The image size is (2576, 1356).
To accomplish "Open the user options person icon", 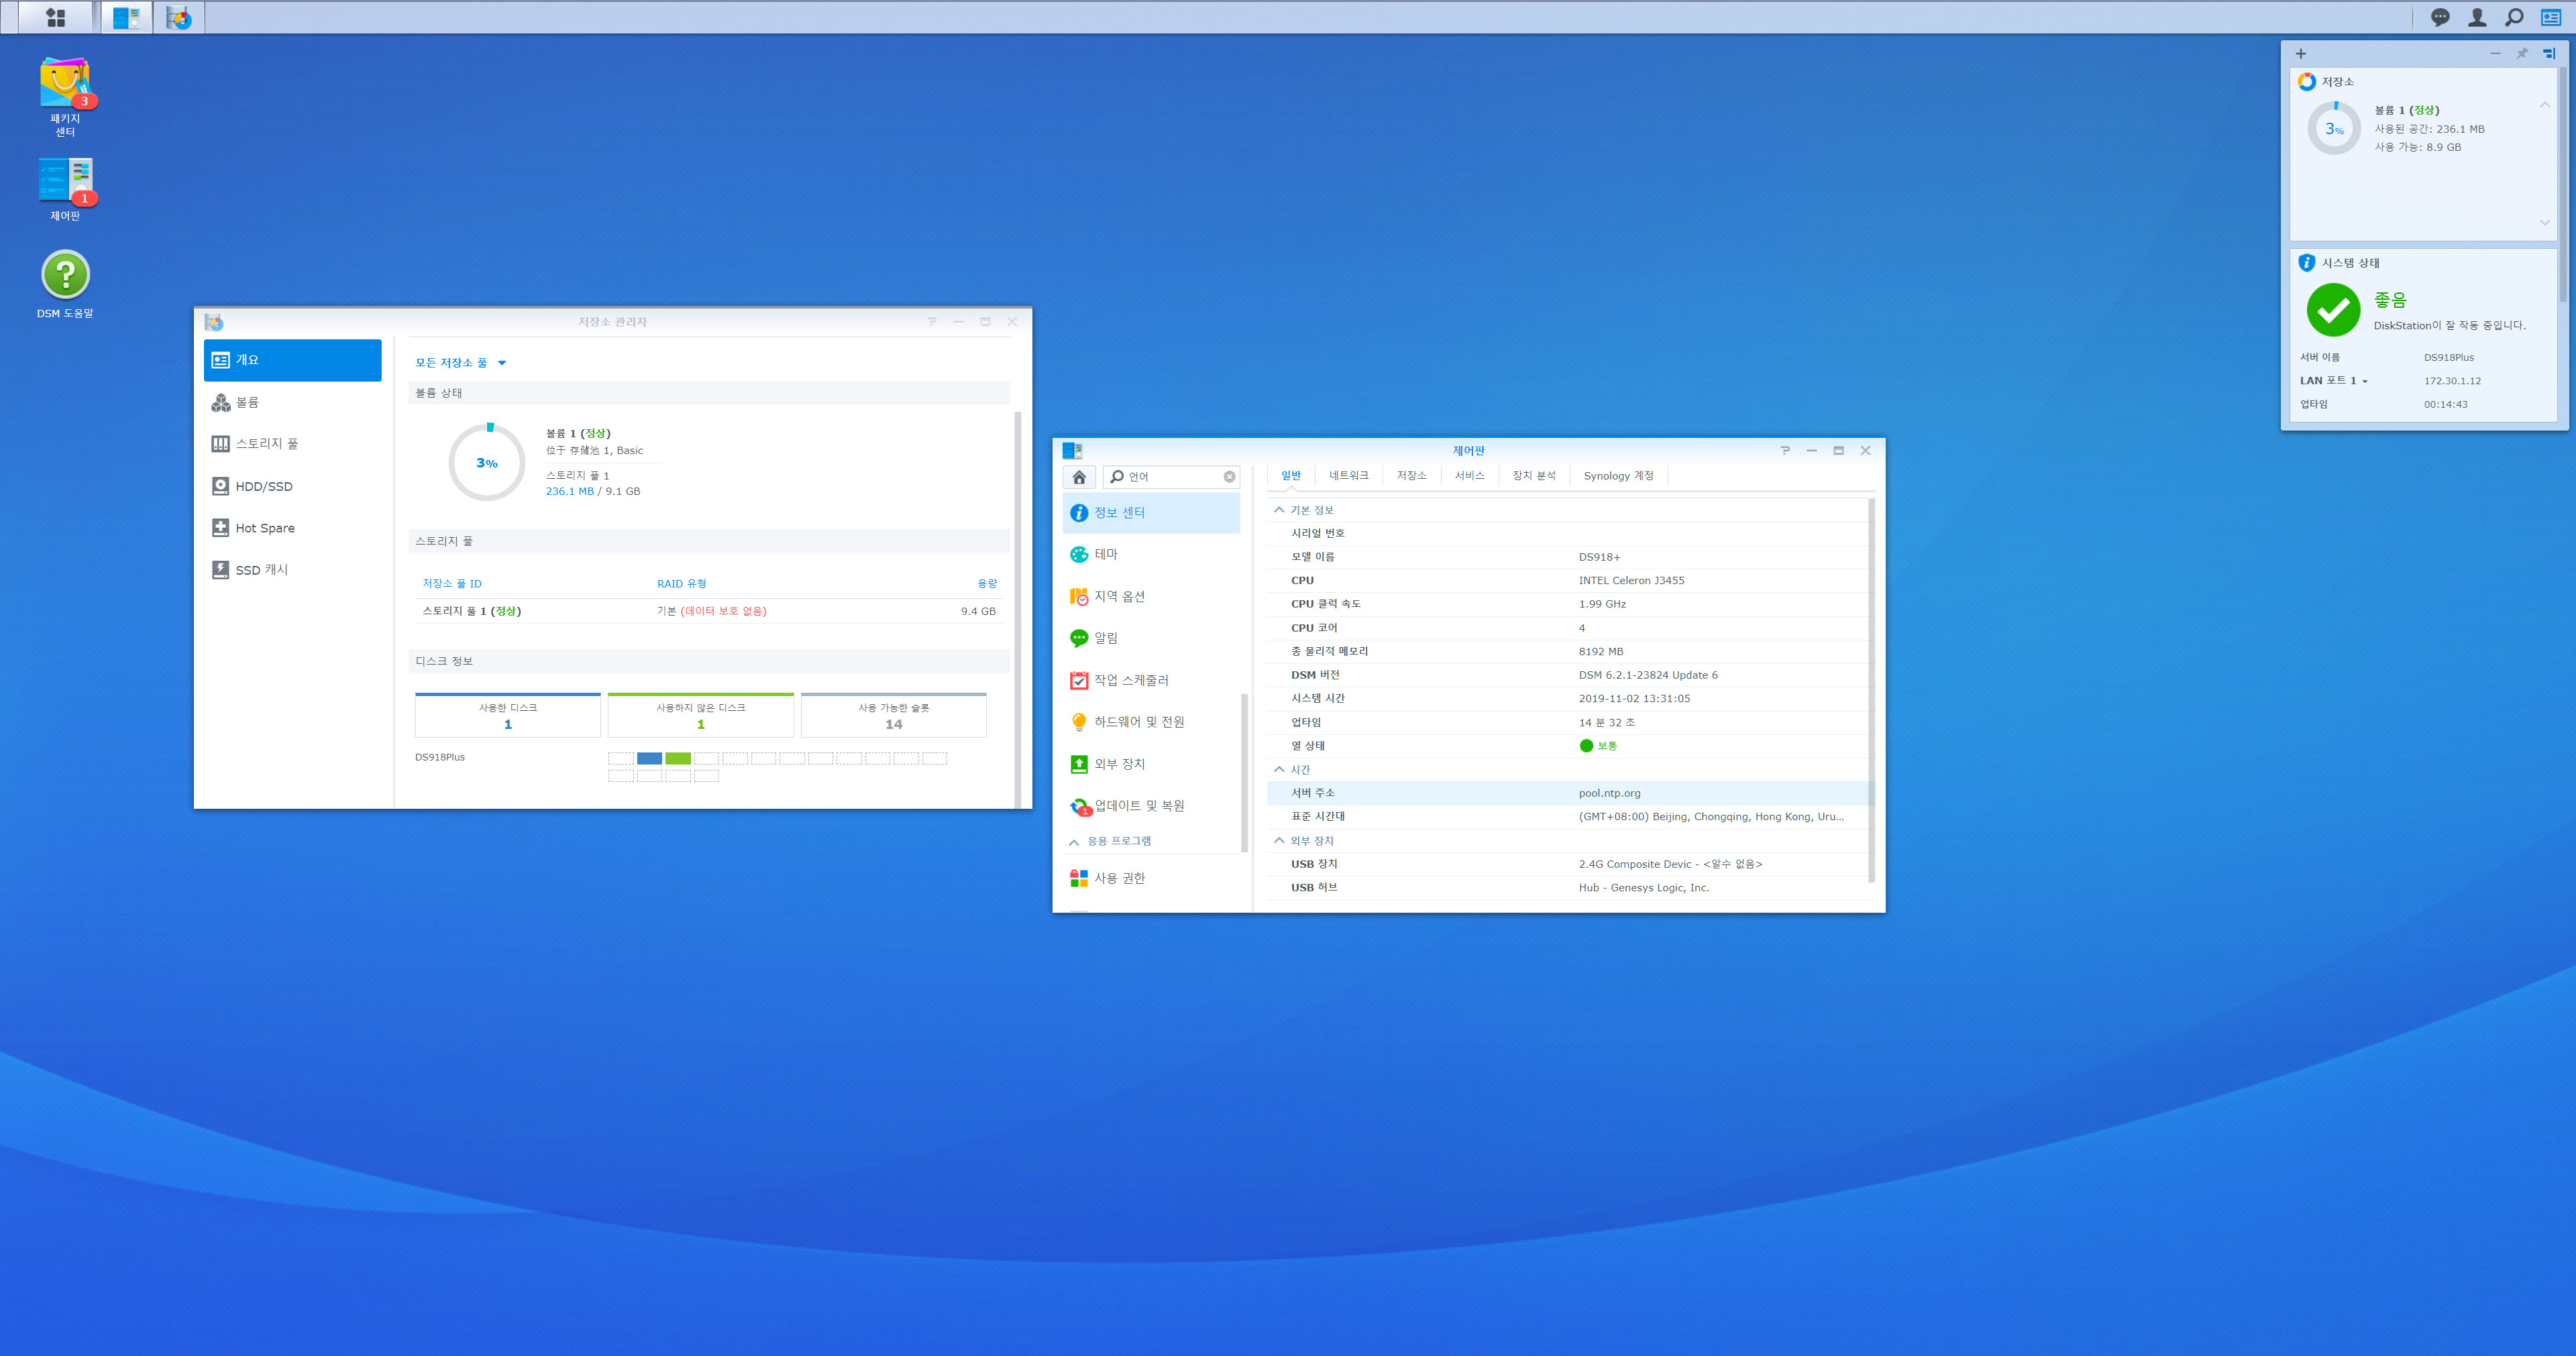I will click(2477, 17).
